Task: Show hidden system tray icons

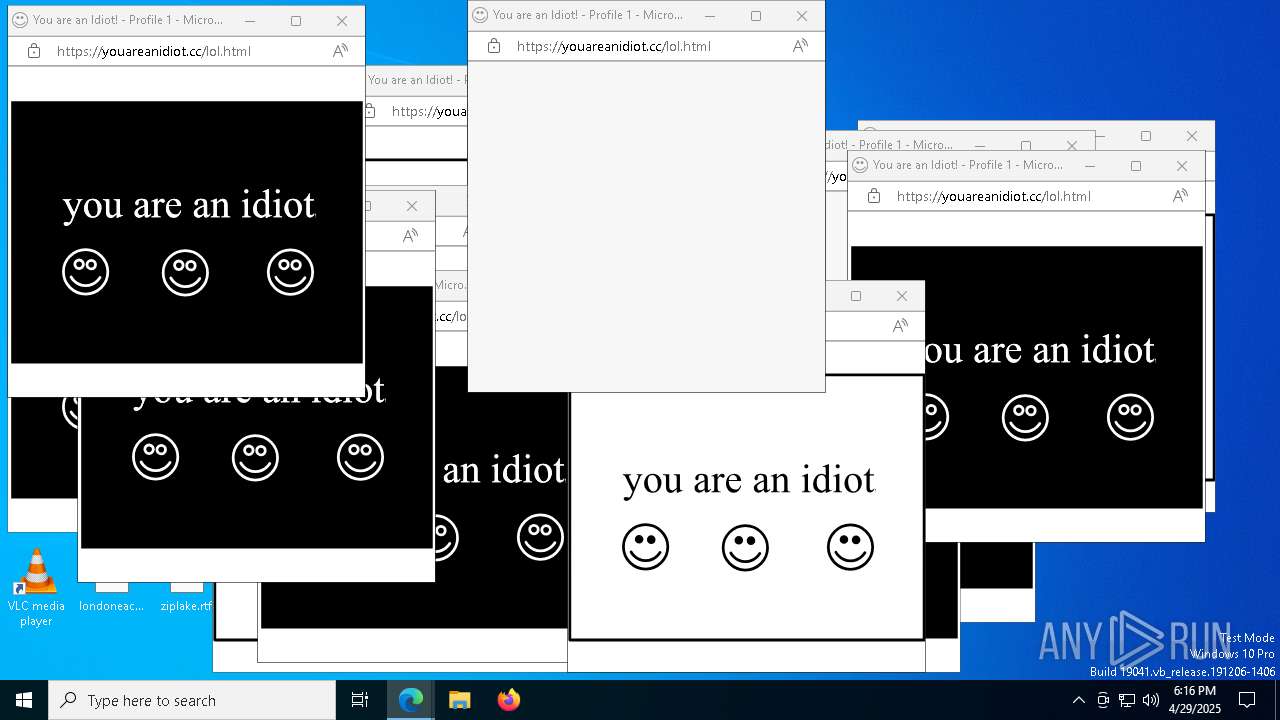Action: (1078, 700)
